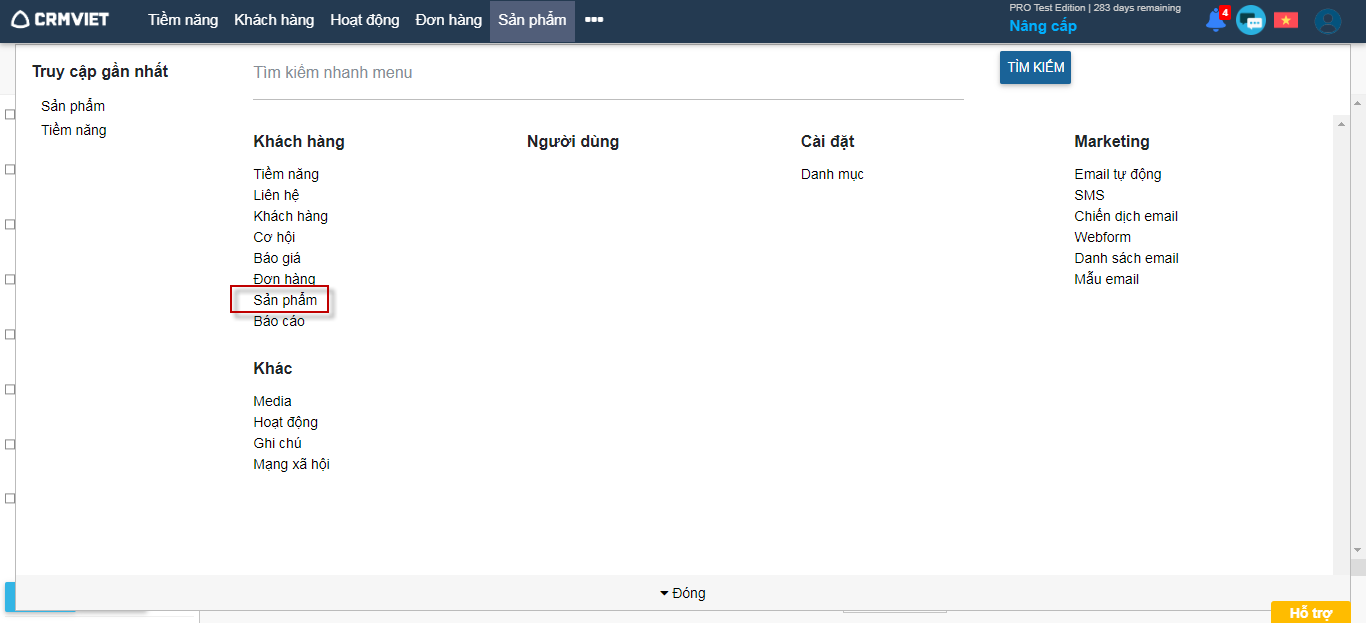The width and height of the screenshot is (1366, 623).
Task: Open the user profile avatar
Action: pos(1327,21)
